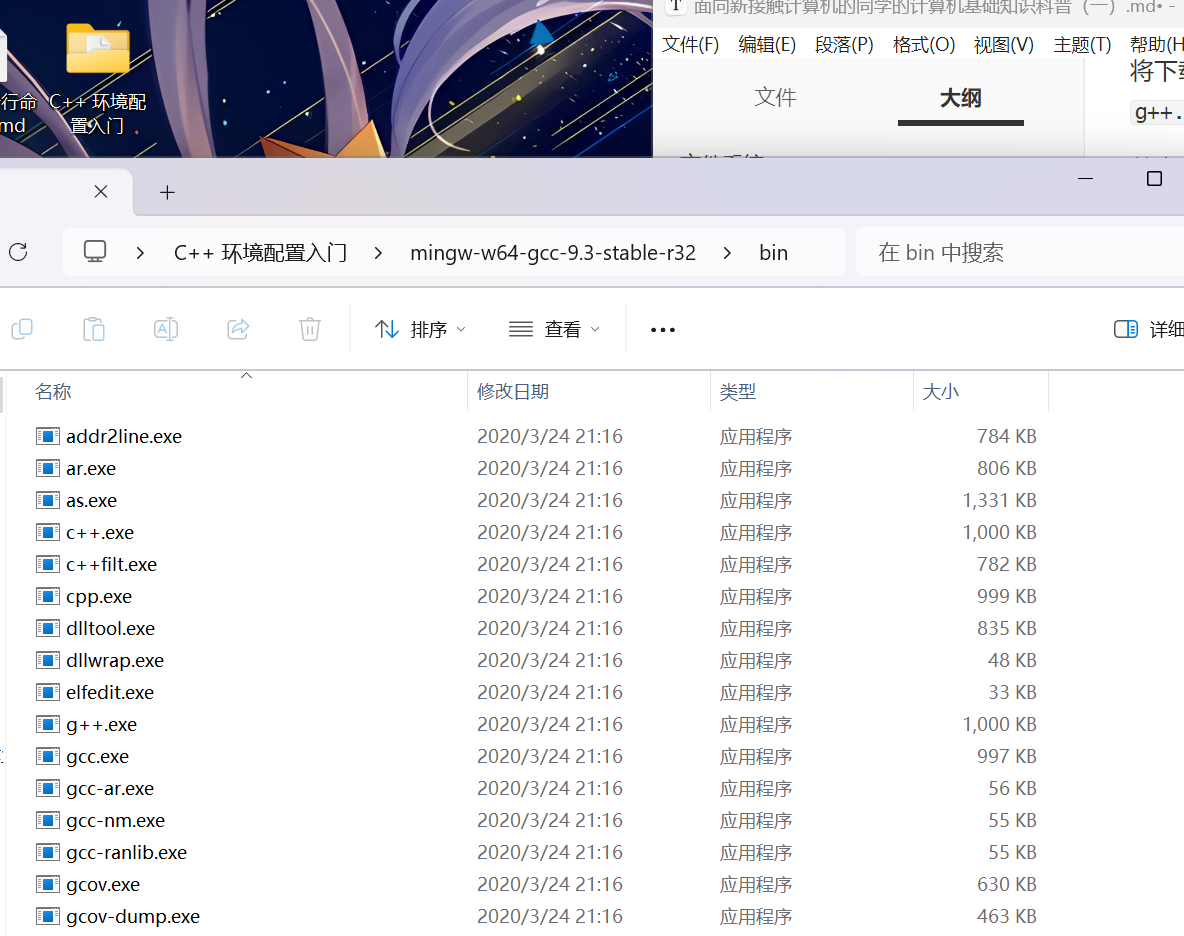
Task: Sort by 大小 column header
Action: pos(941,391)
